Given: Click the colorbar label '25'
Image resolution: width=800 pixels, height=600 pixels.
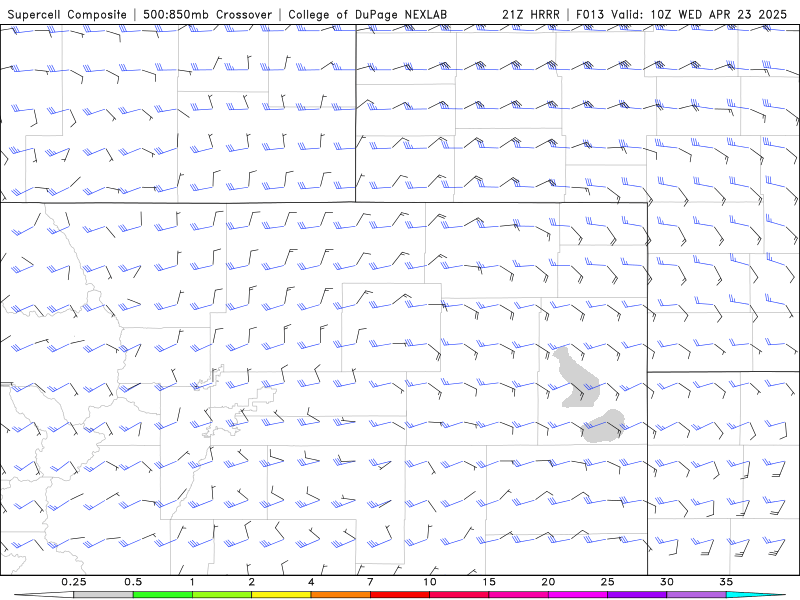Looking at the screenshot, I should click(608, 582).
